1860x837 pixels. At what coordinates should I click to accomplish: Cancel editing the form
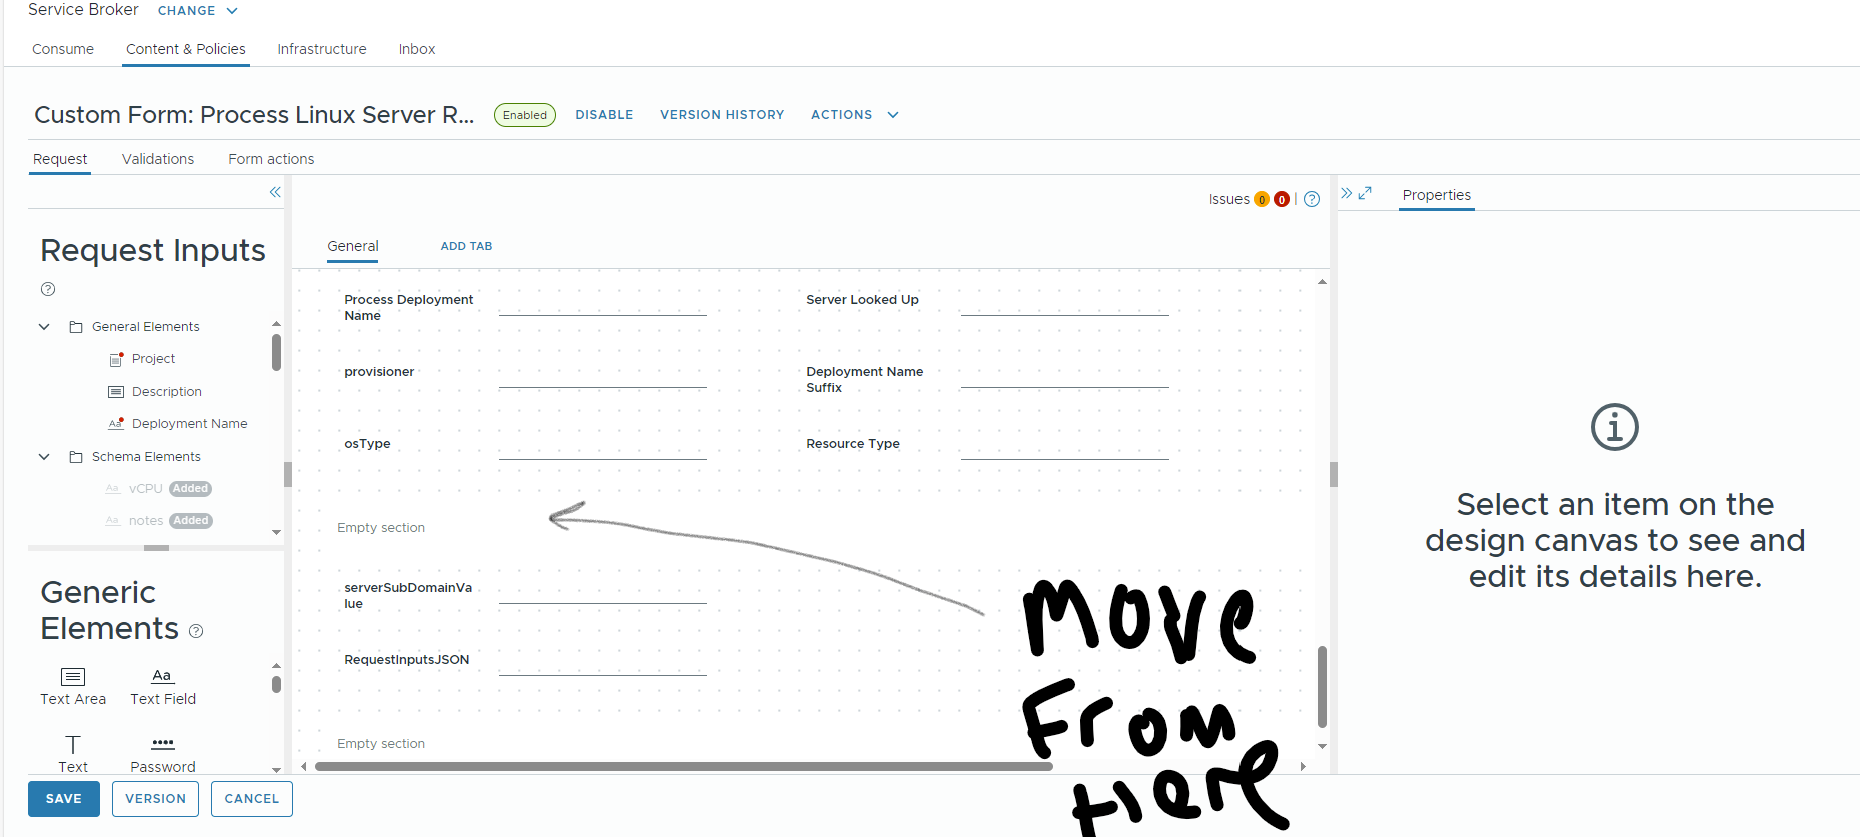pyautogui.click(x=252, y=799)
